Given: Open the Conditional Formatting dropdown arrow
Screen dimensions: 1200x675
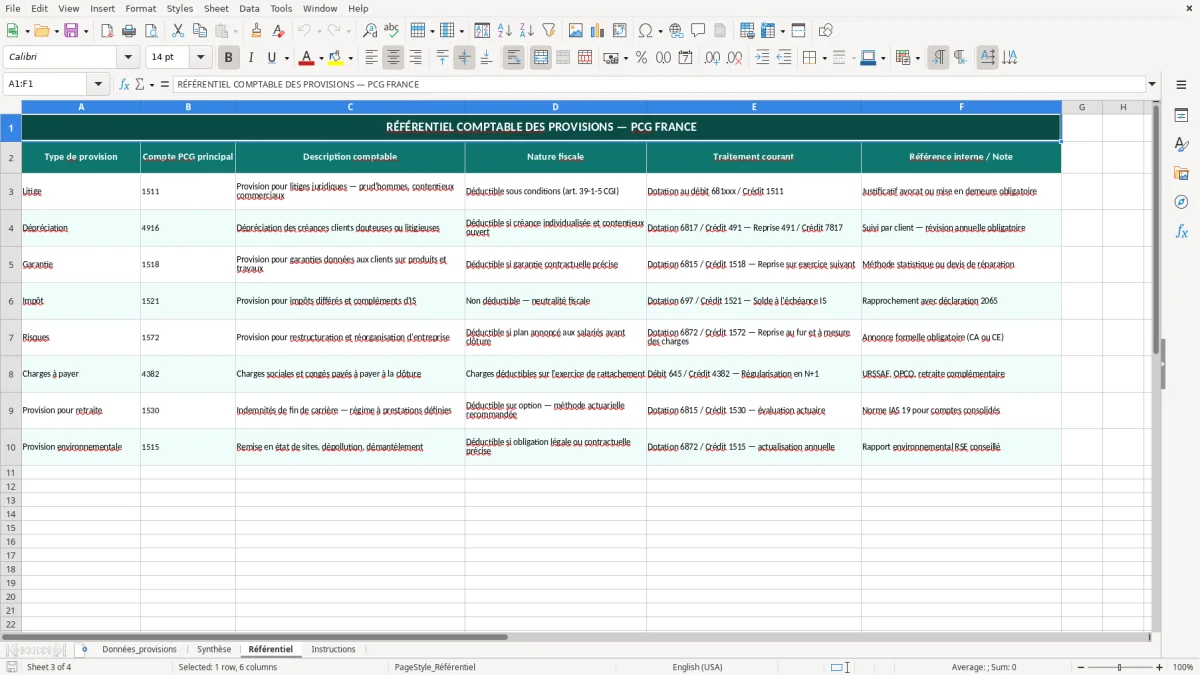Looking at the screenshot, I should [917, 58].
